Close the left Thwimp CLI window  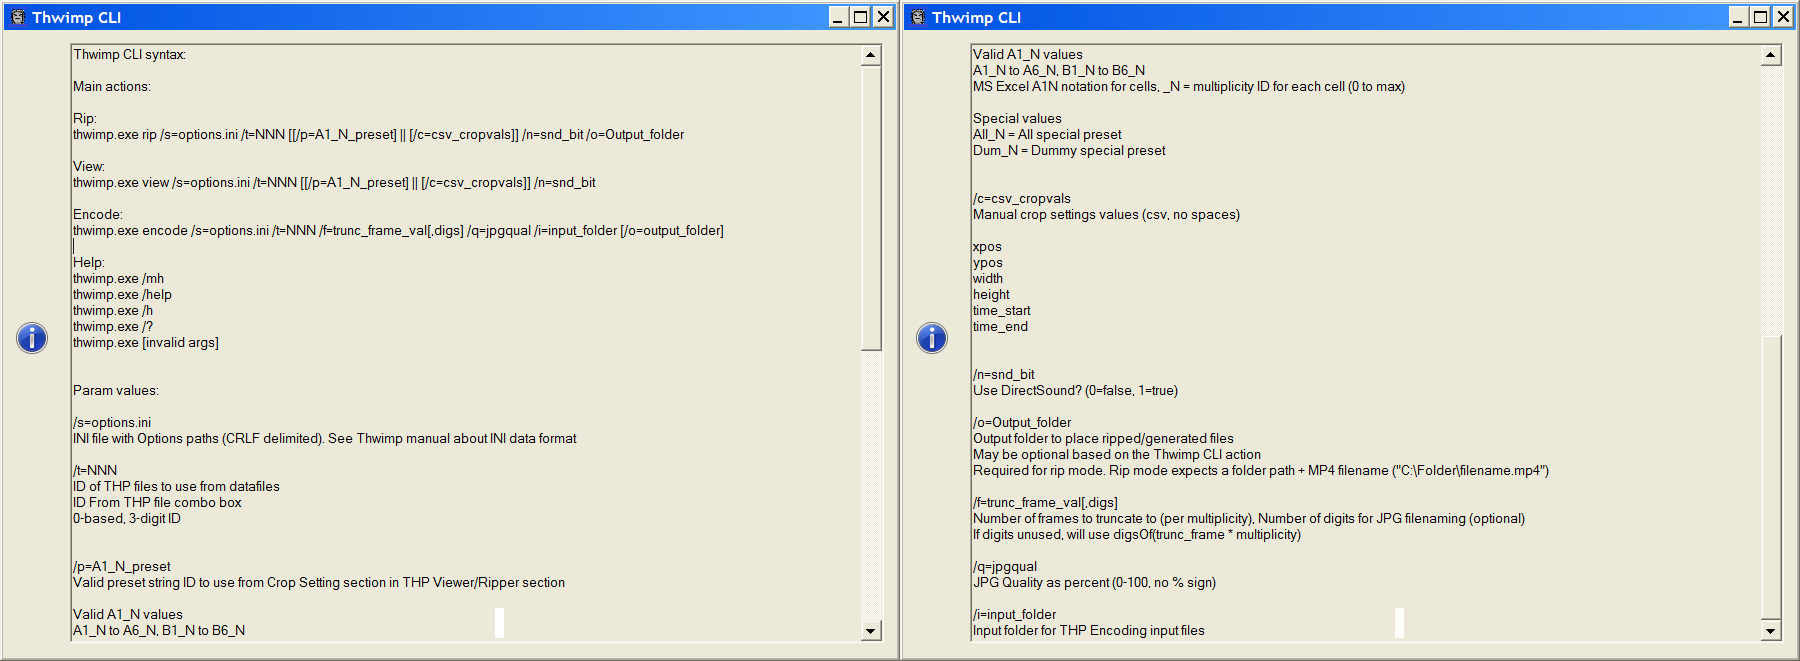pos(883,17)
